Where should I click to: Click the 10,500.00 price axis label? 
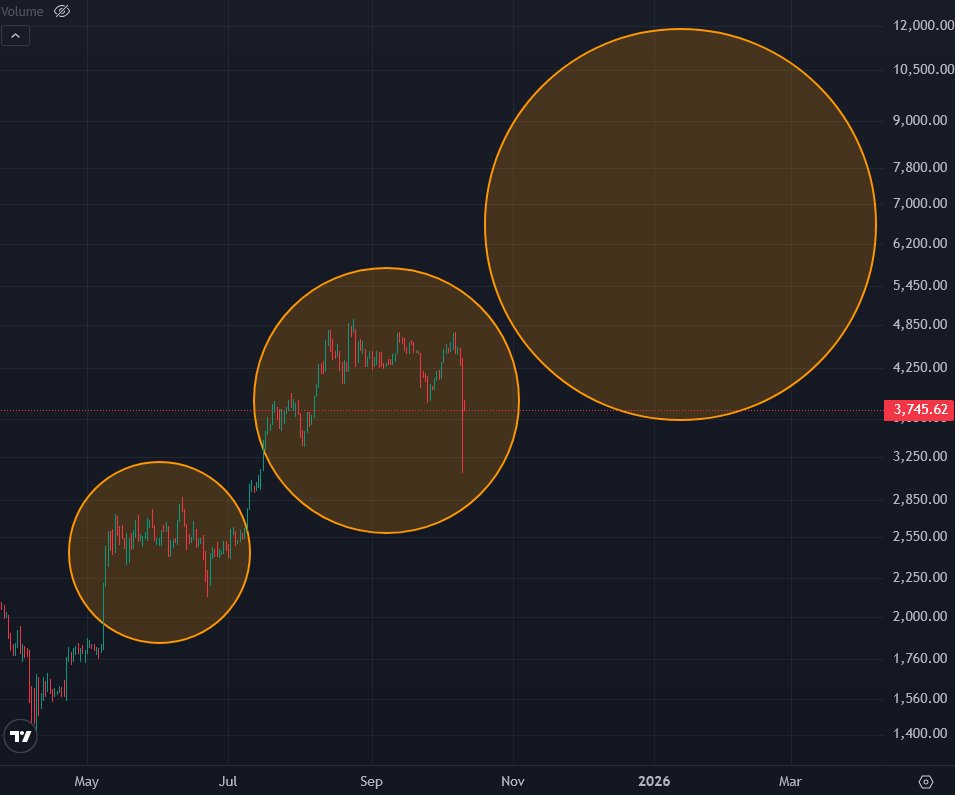pyautogui.click(x=923, y=69)
